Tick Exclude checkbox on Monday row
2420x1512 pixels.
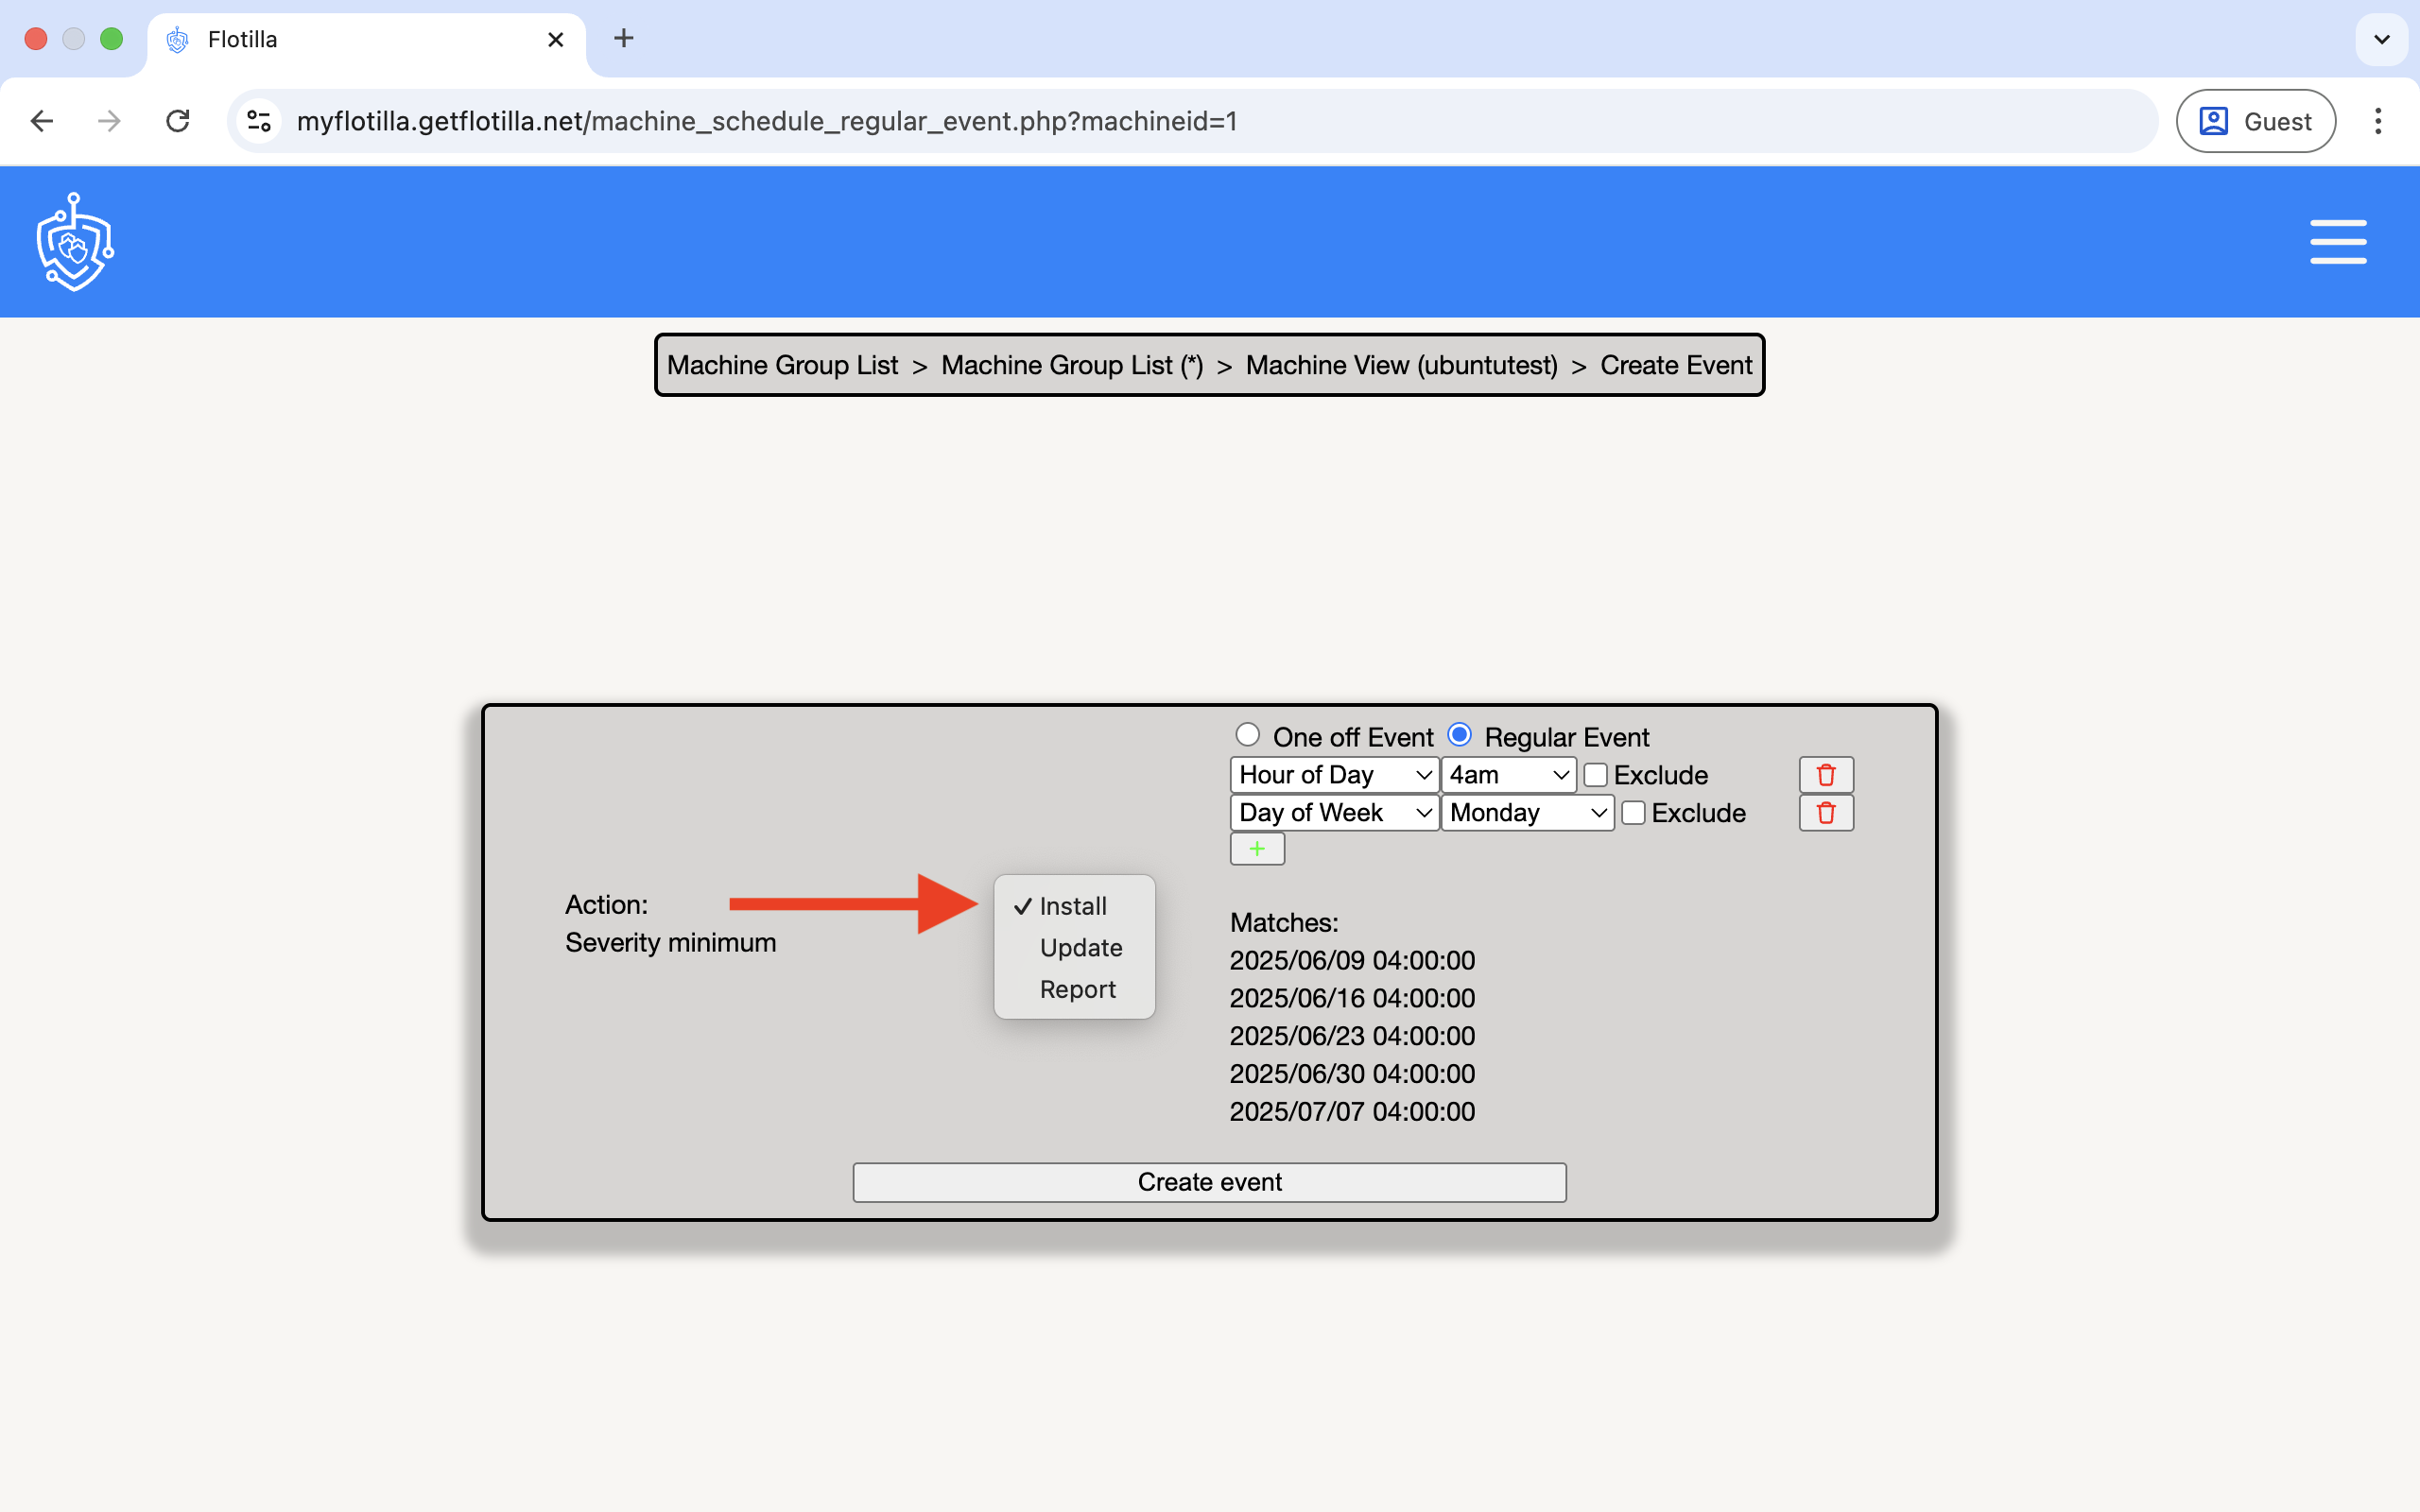tap(1633, 813)
